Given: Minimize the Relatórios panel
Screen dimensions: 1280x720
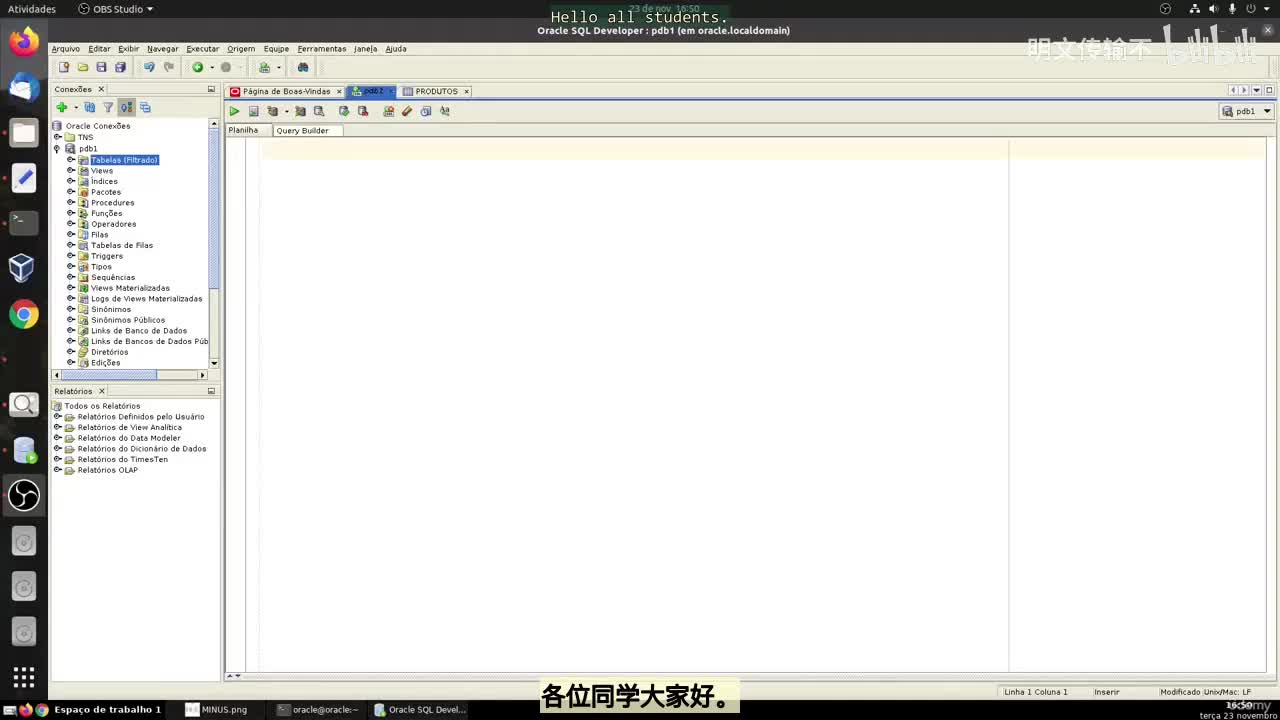Looking at the screenshot, I should 211,391.
